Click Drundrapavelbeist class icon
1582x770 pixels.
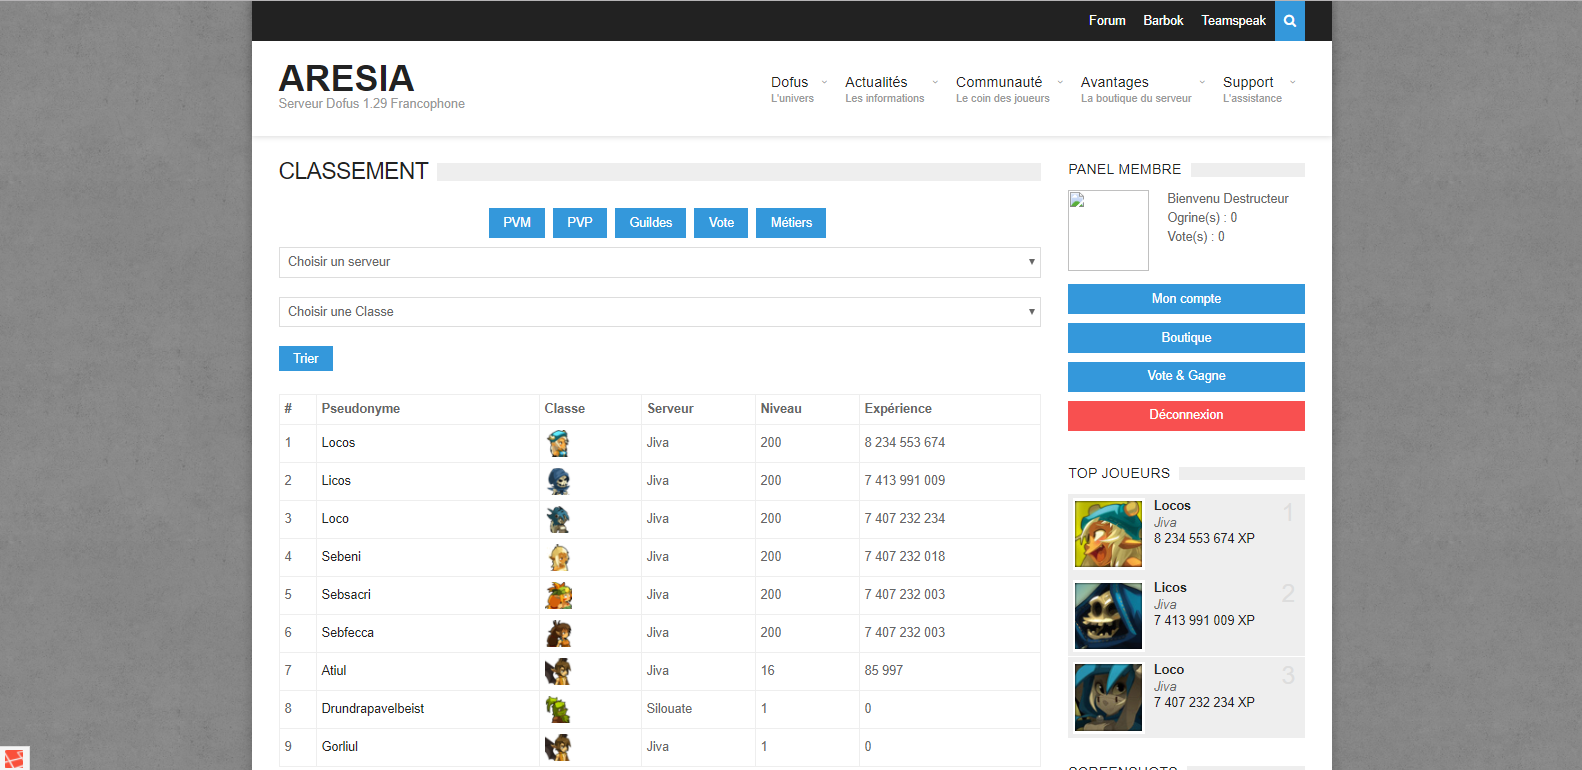click(558, 709)
